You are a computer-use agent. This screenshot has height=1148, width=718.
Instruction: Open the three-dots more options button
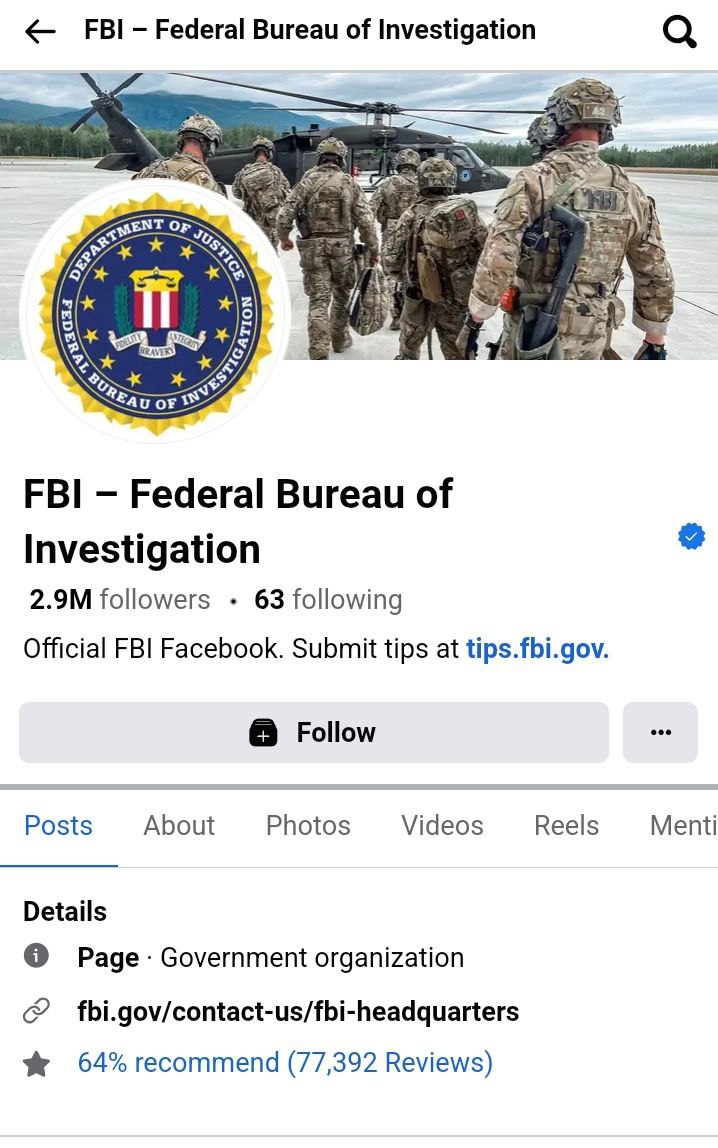[660, 732]
